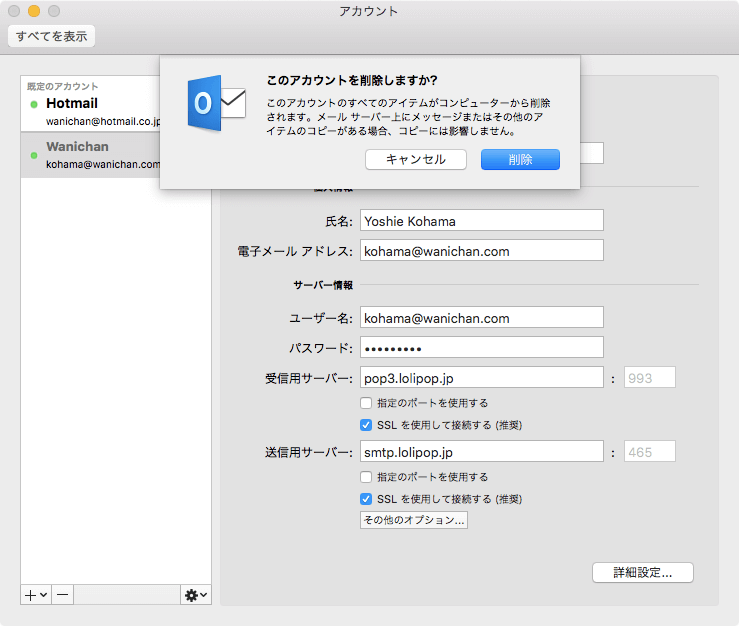739x626 pixels.
Task: Click the dialog title このアカウントを削除しますか?
Action: point(352,81)
